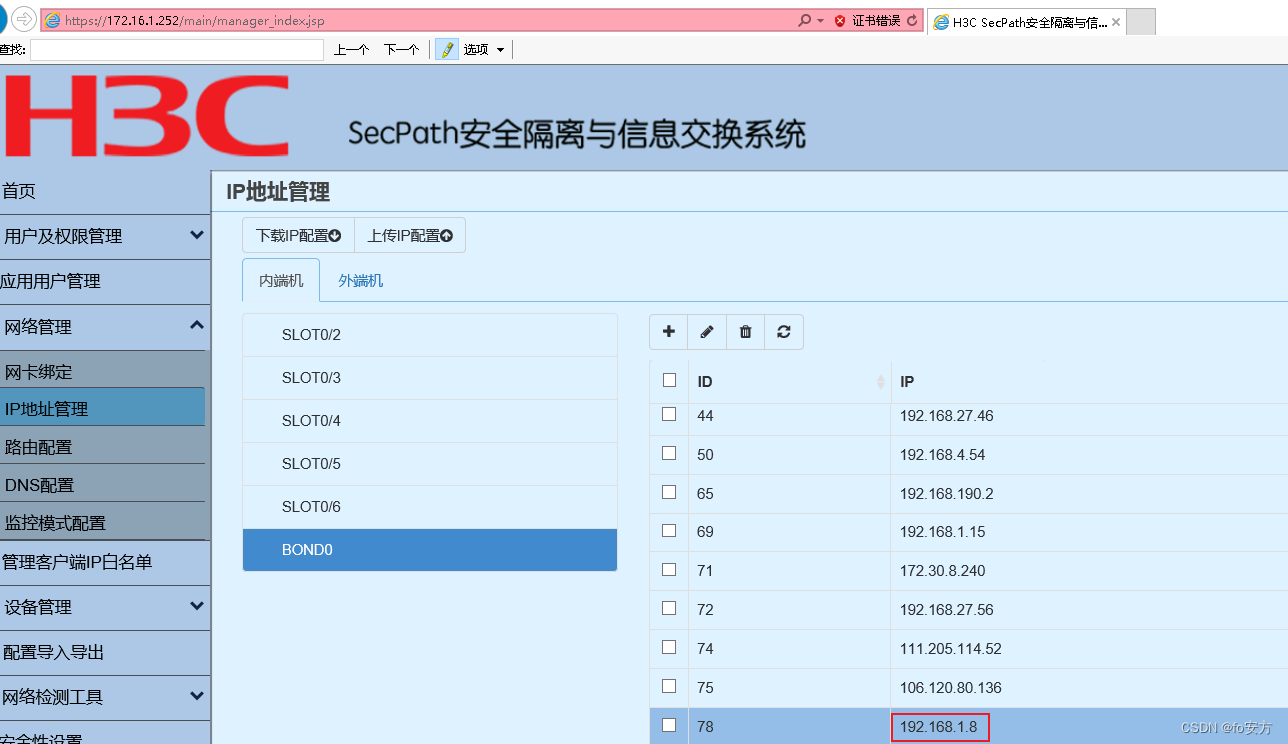
Task: Check the box for ID 75 row
Action: [x=669, y=686]
